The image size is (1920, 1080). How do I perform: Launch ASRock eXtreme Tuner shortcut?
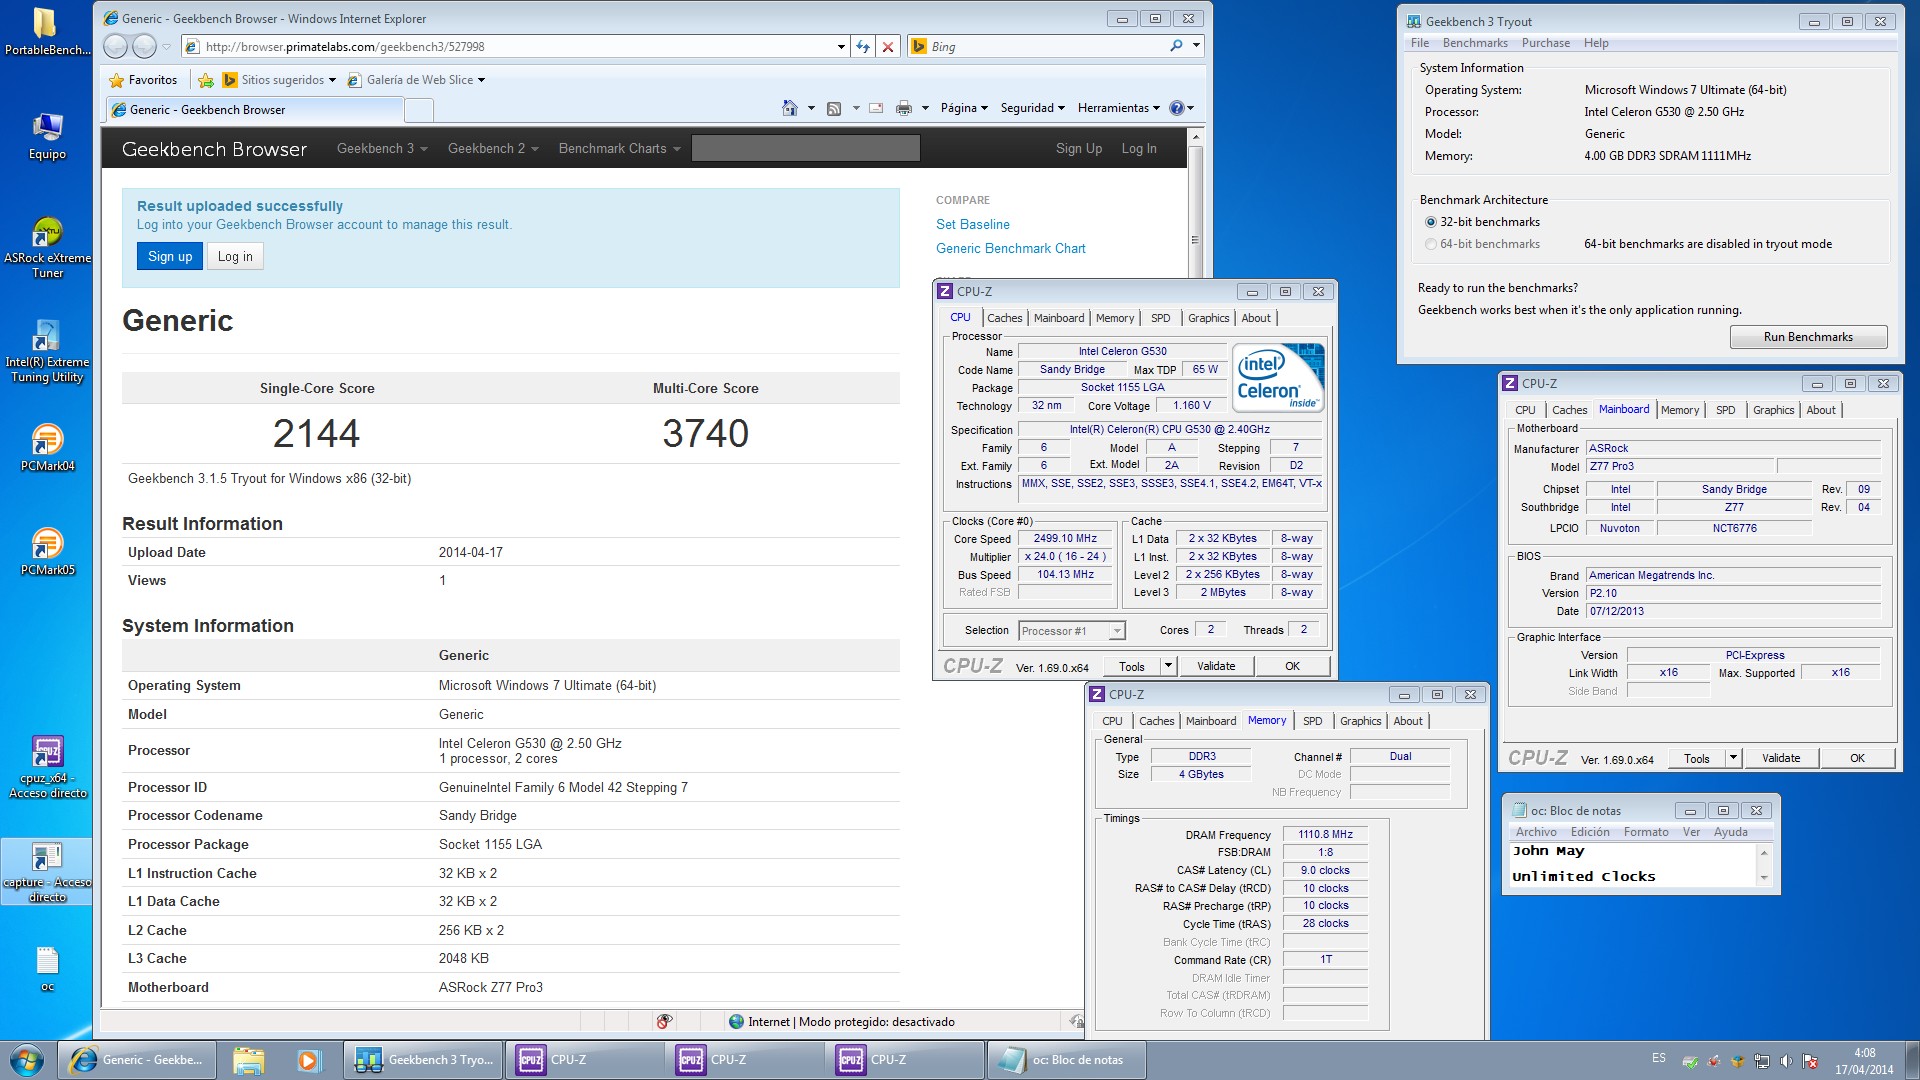tap(47, 247)
